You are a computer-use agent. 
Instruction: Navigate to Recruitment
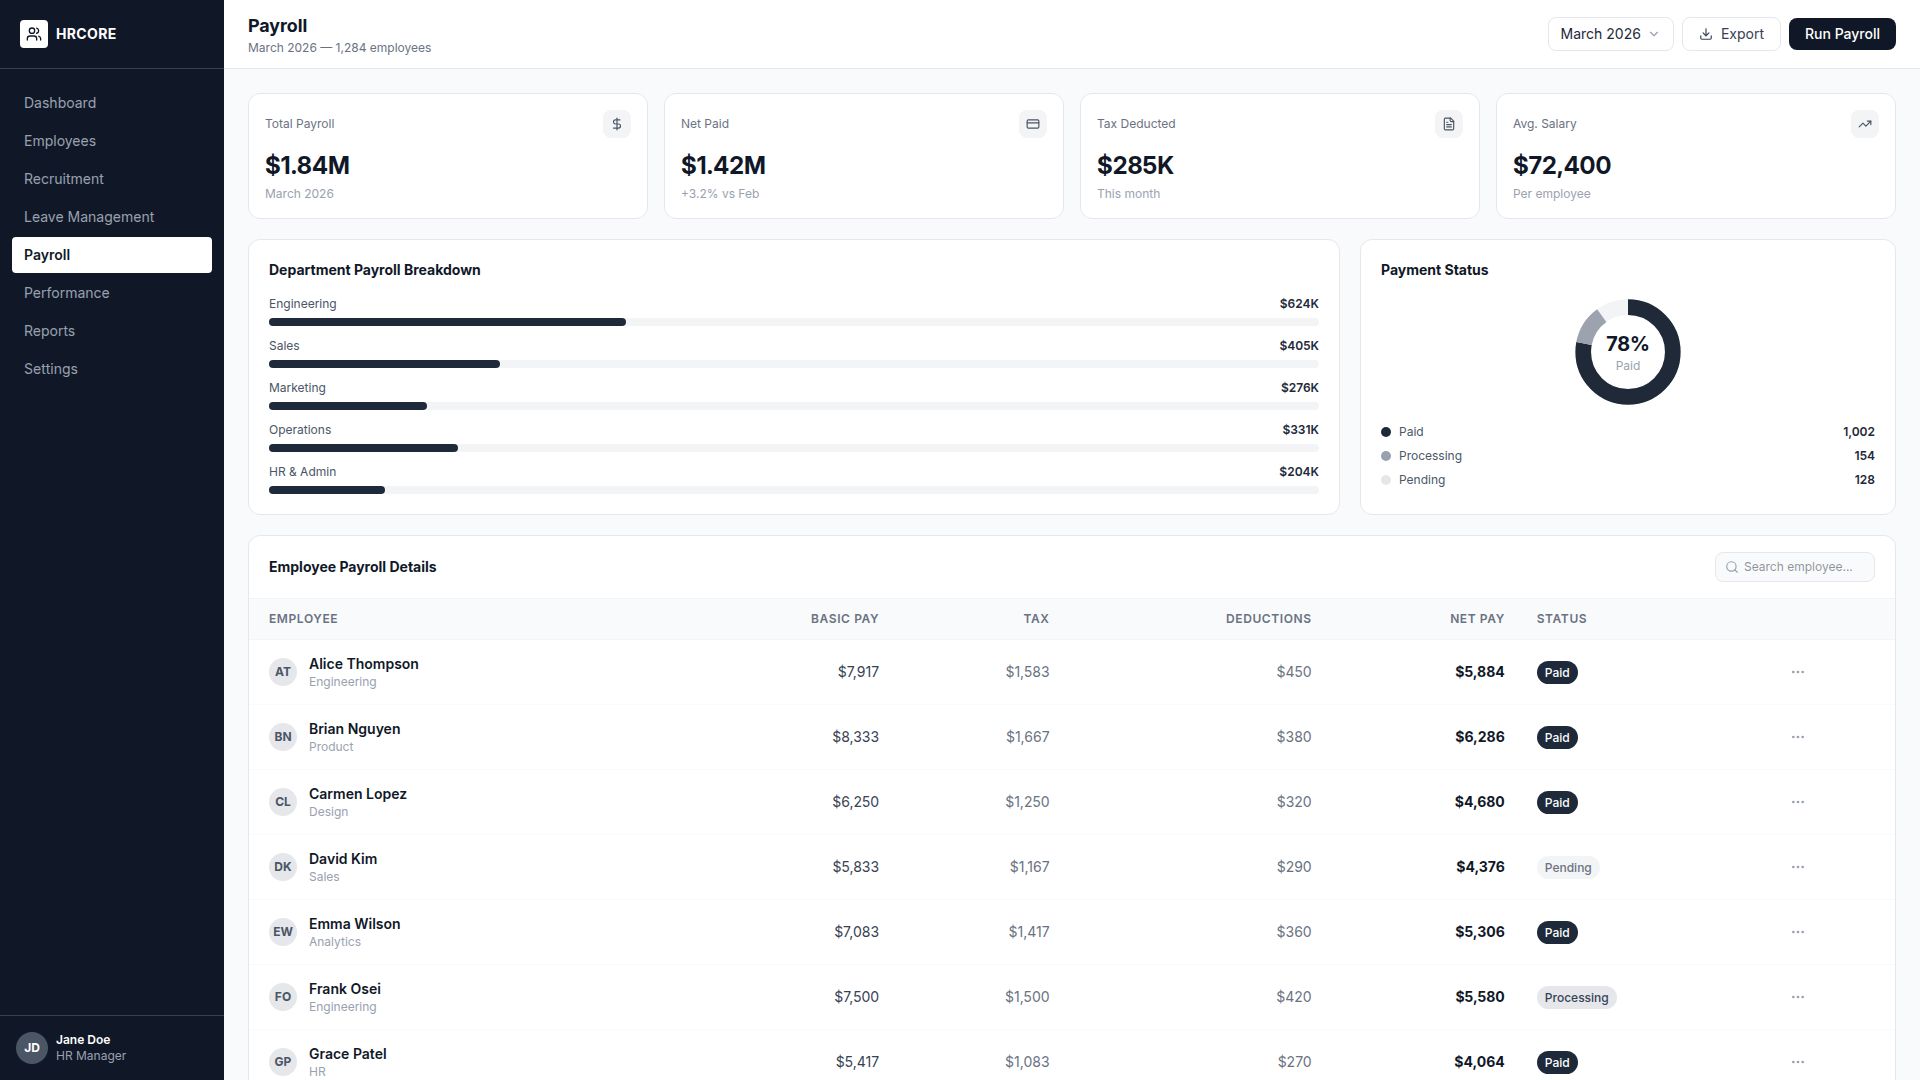(112, 179)
